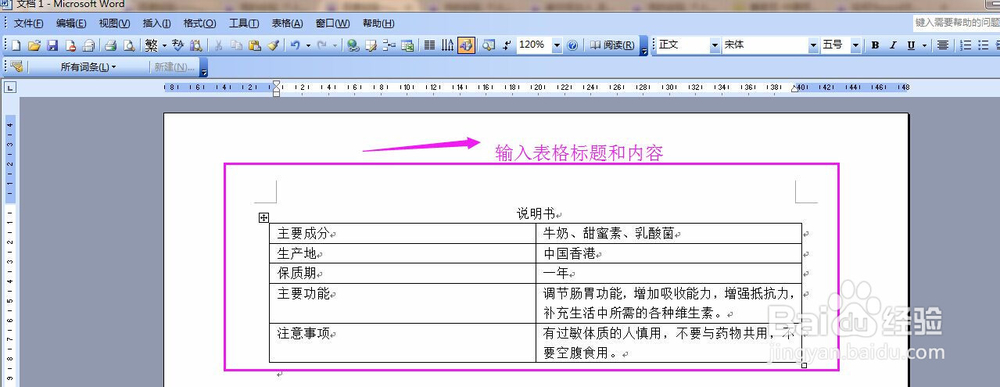Expand underline style dropdown arrow
Screen dimensions: 1000x387
click(x=924, y=45)
